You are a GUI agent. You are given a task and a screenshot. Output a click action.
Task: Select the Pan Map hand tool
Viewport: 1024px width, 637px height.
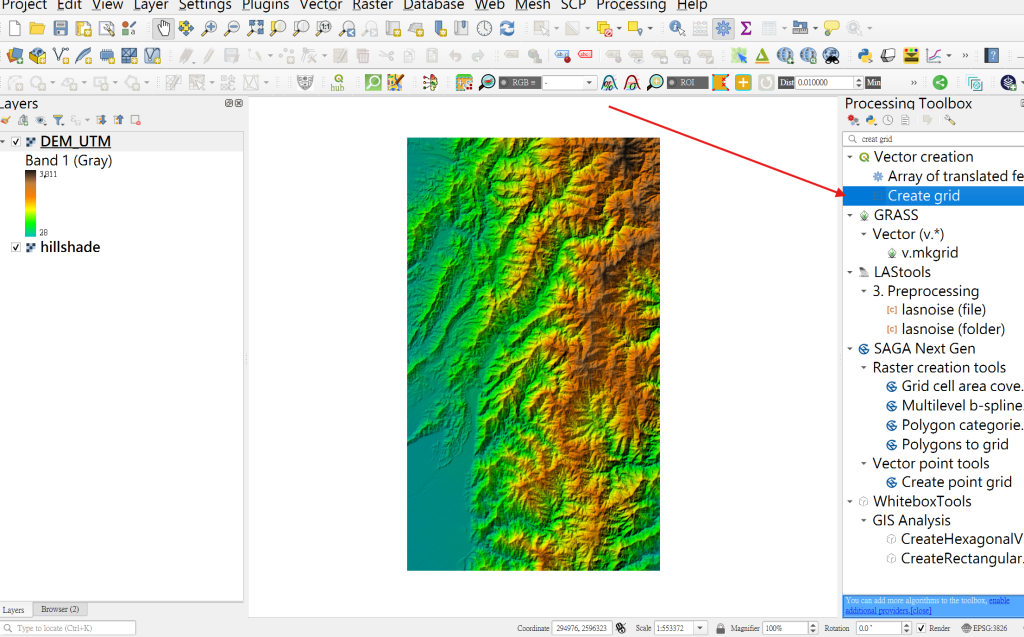click(163, 28)
